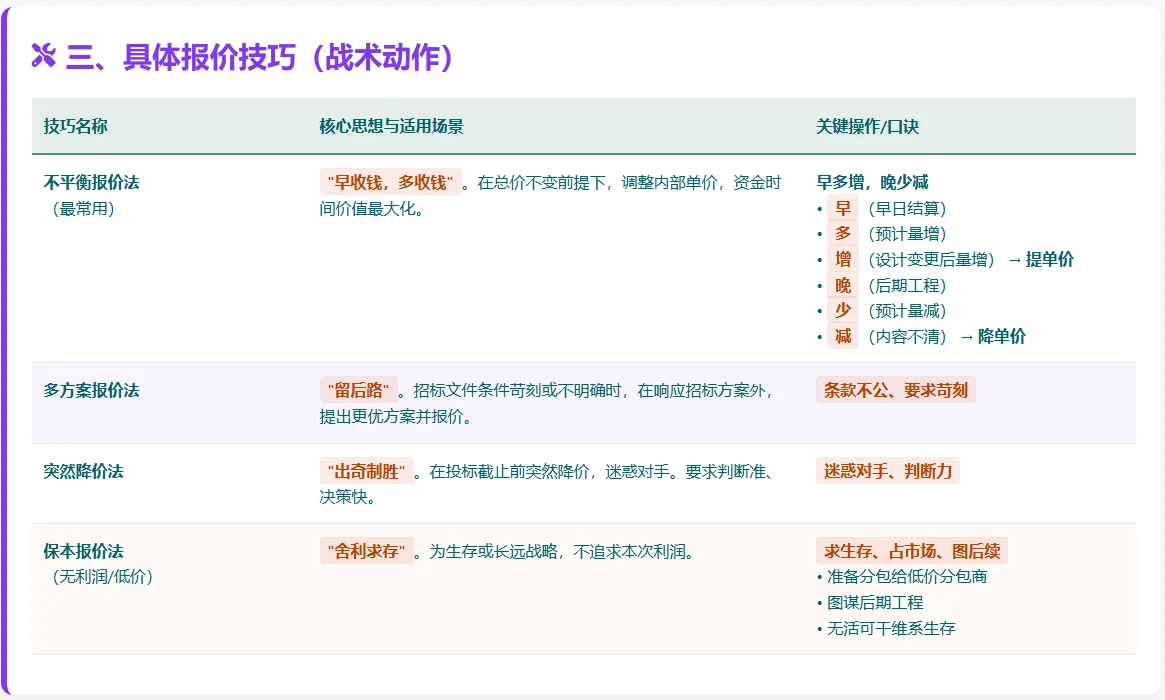
Task: Click the "迷惑对手、判断力" label
Action: click(887, 470)
